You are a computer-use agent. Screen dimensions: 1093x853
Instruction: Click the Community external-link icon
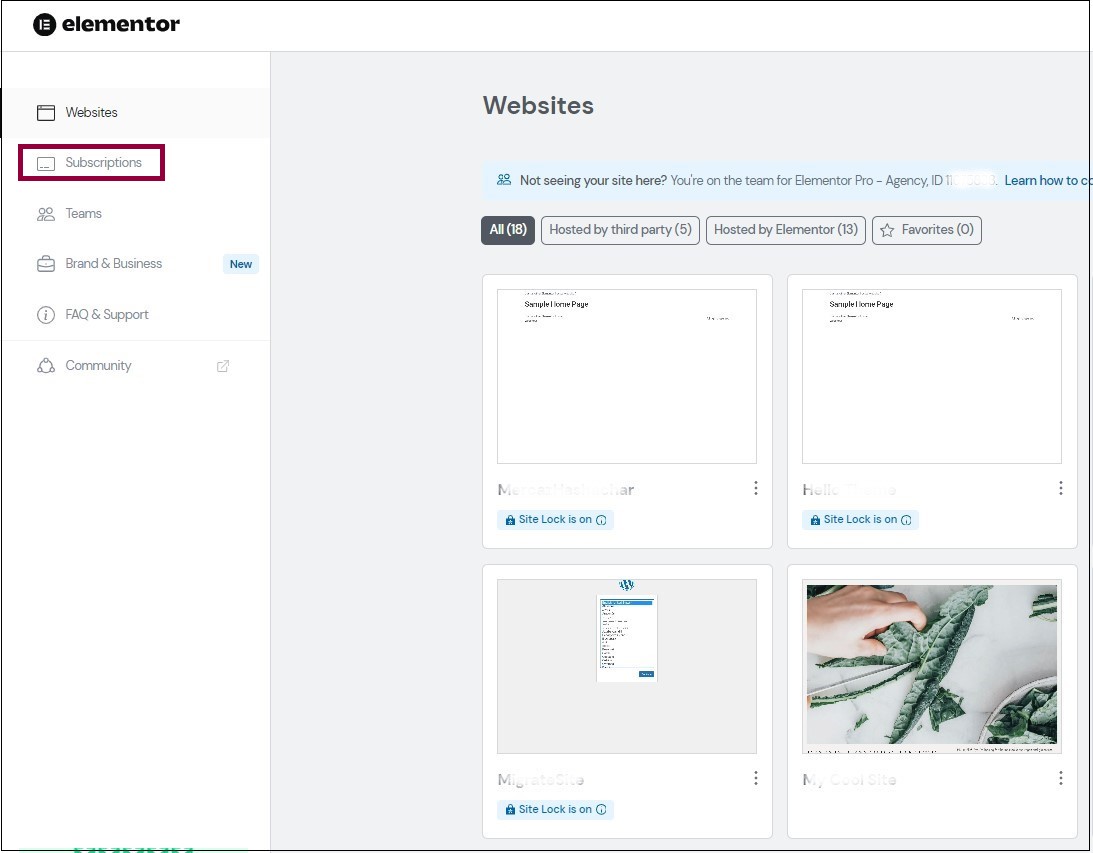(x=222, y=365)
